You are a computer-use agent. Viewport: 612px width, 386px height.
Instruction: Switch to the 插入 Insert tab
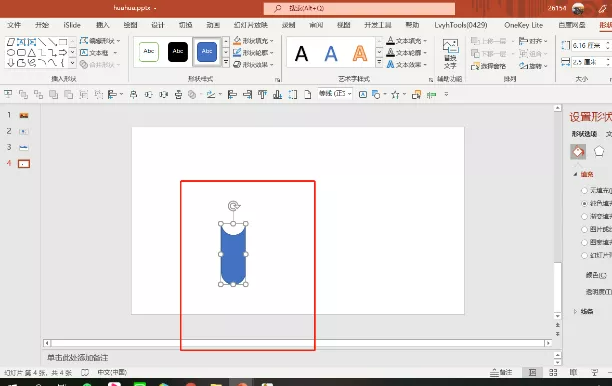(x=103, y=25)
